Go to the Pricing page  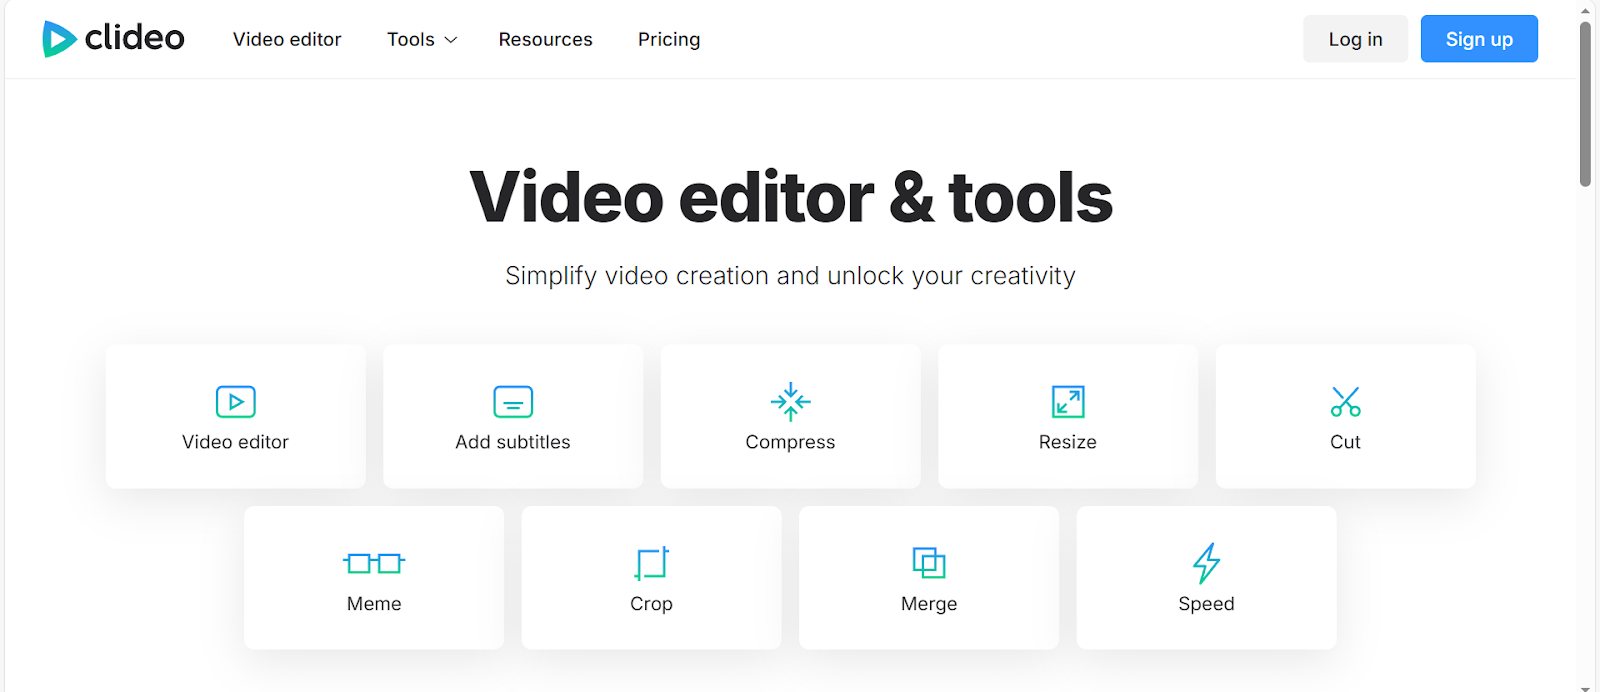[669, 40]
